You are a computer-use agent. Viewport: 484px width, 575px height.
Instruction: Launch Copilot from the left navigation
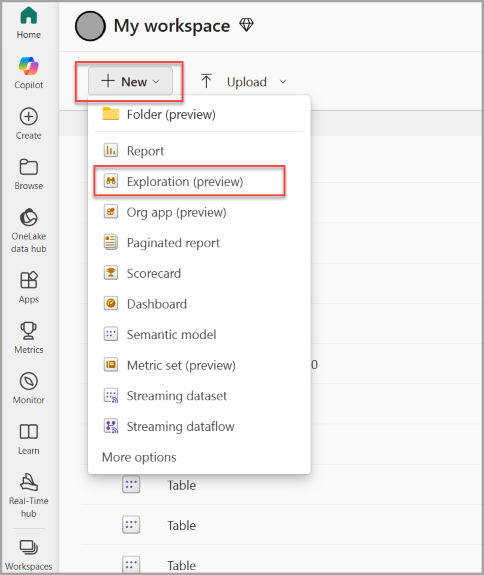[29, 73]
